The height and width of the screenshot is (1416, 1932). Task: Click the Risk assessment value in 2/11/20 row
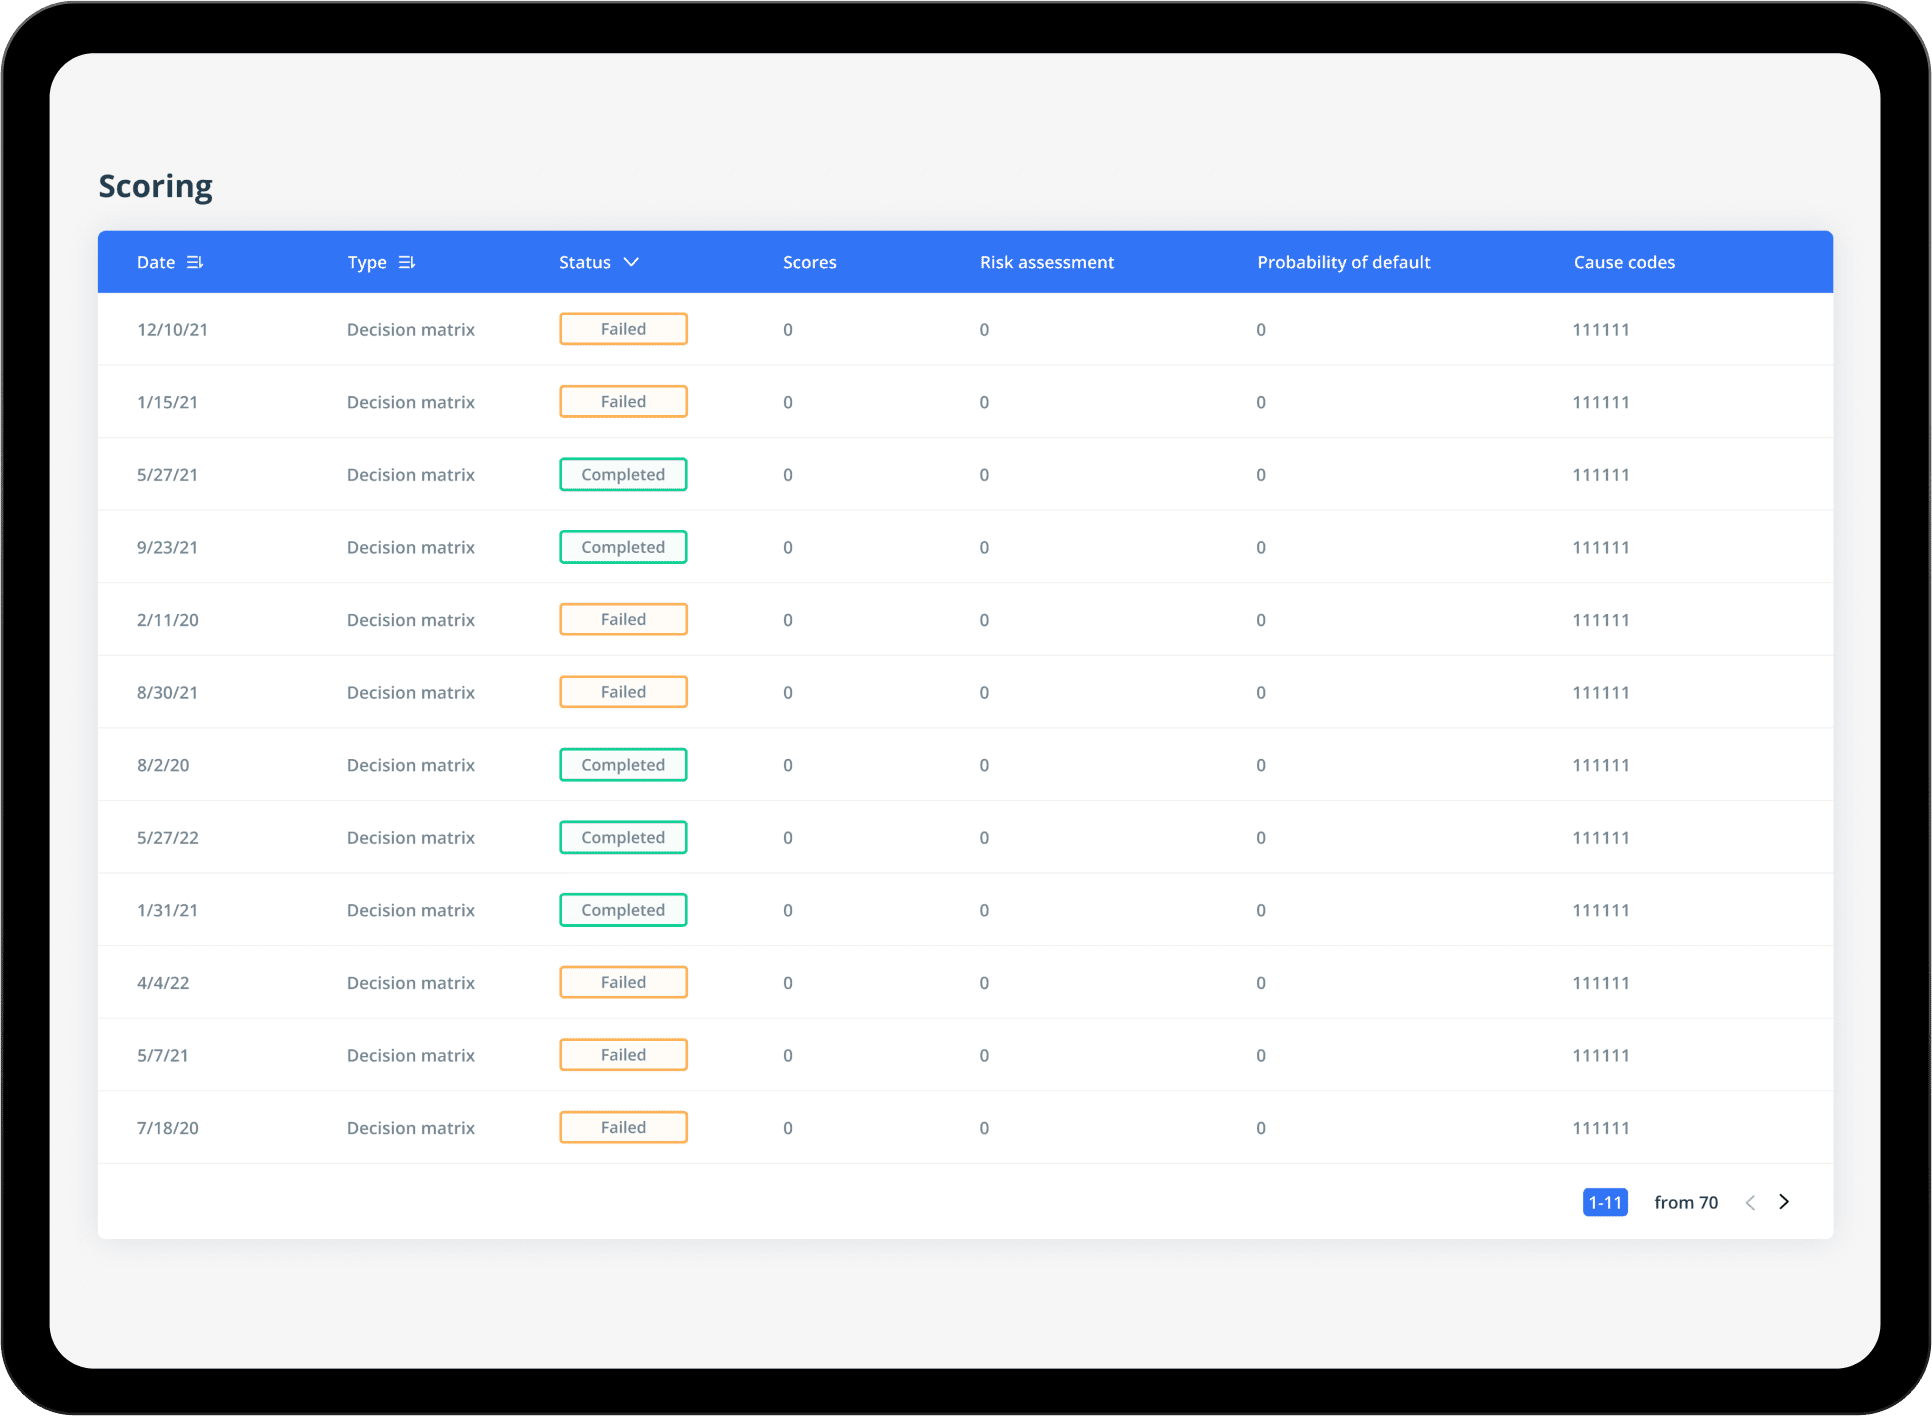[x=984, y=620]
